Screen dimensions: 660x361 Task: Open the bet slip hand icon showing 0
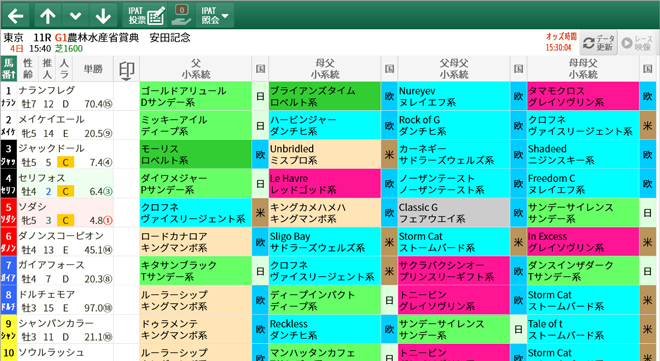pos(181,16)
